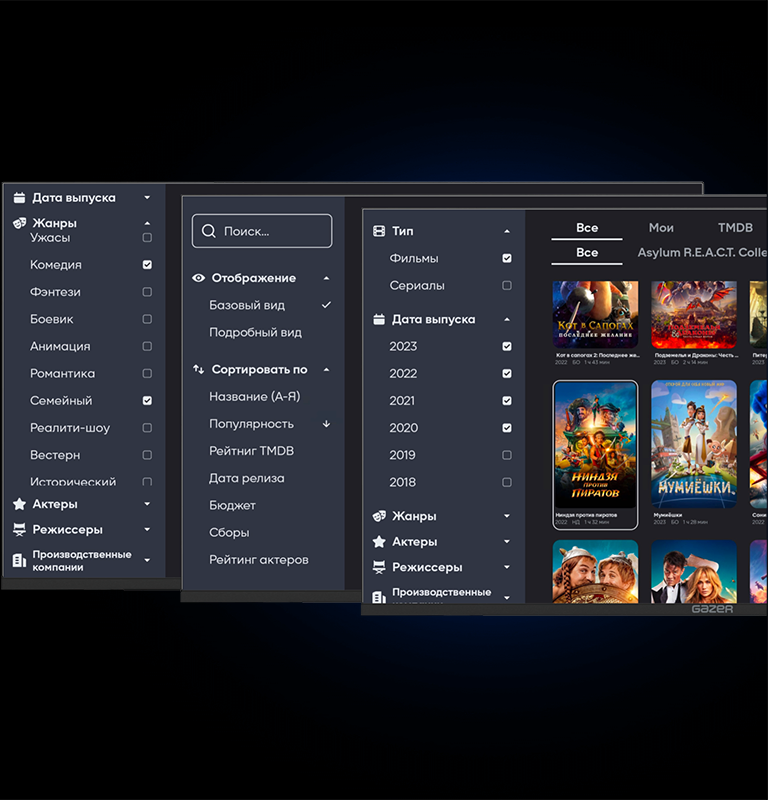The height and width of the screenshot is (800, 768).
Task: Enable the Сериалы type checkbox
Action: [x=507, y=285]
